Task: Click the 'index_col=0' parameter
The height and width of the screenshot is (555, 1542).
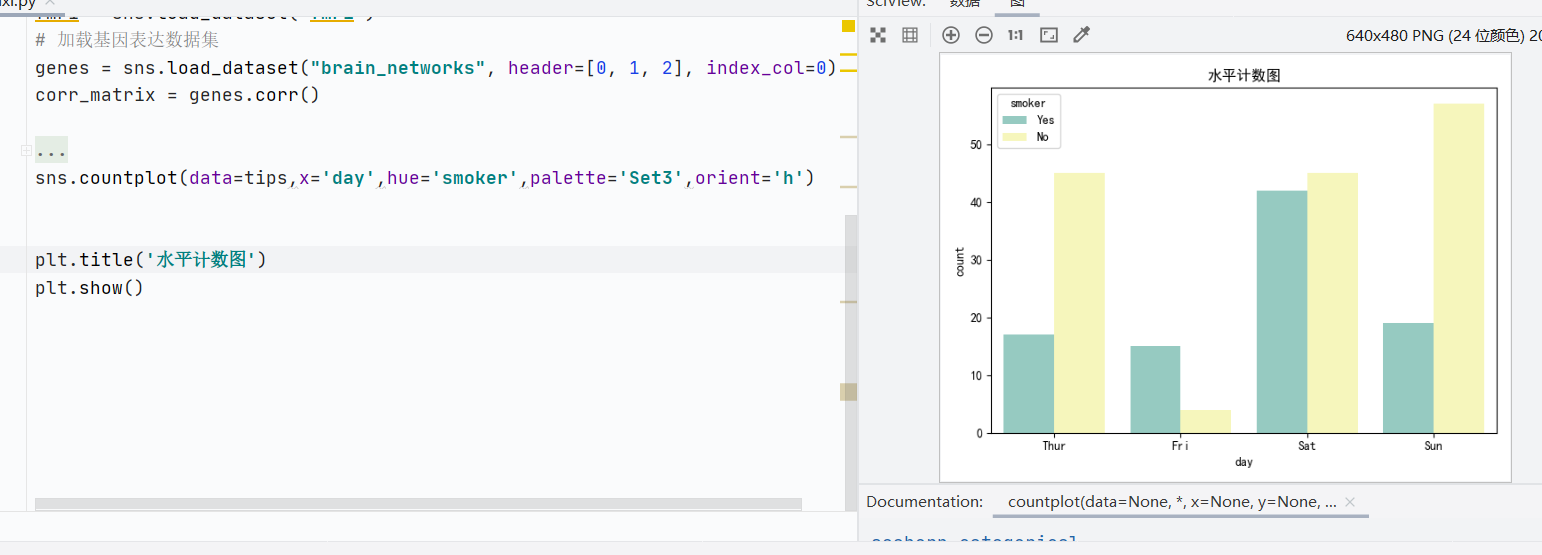Action: point(766,69)
